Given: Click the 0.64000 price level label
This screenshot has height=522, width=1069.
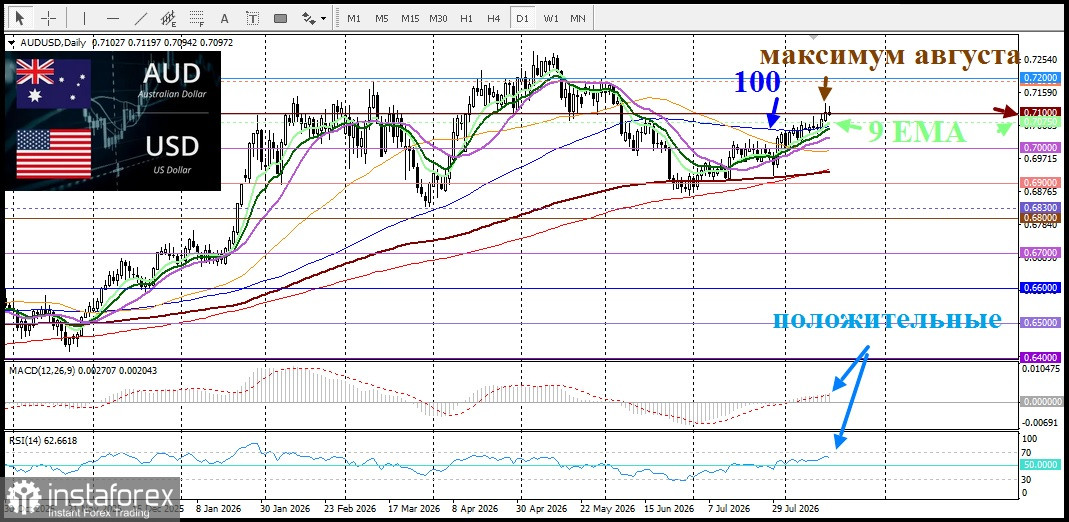Looking at the screenshot, I should [1040, 357].
